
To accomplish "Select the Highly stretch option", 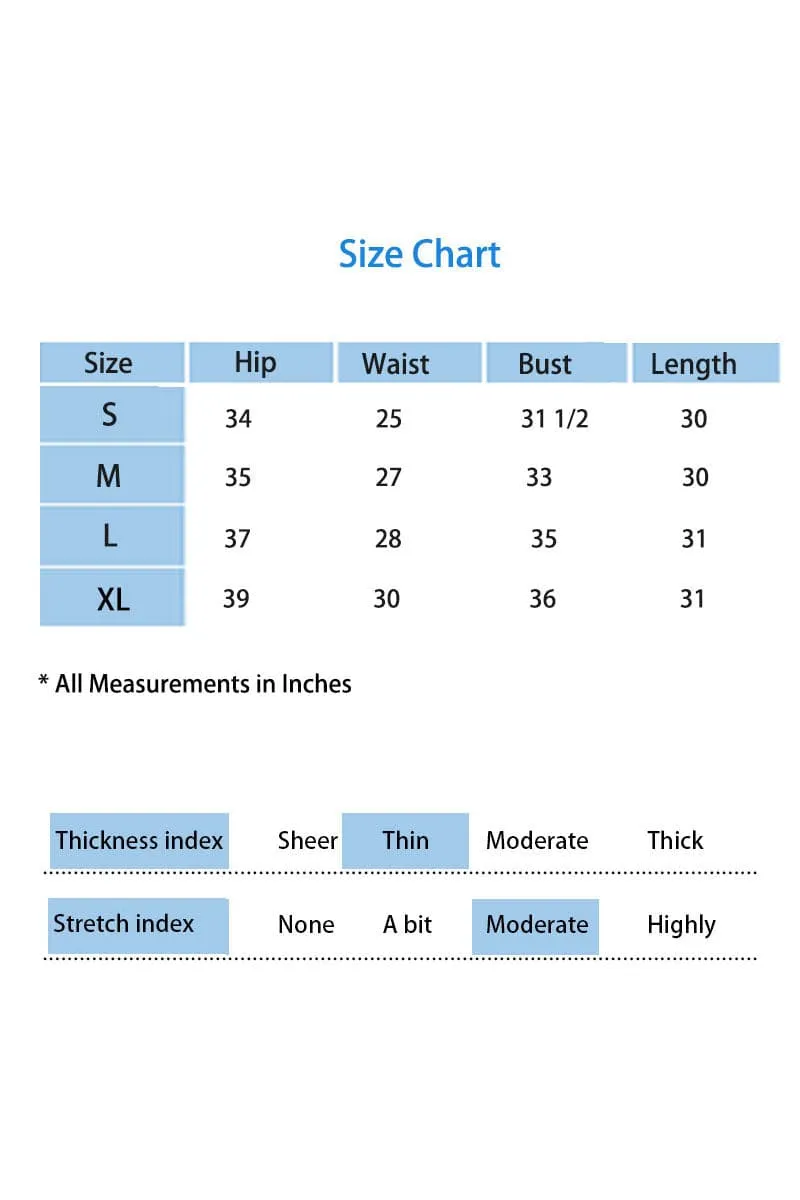I will [x=681, y=925].
